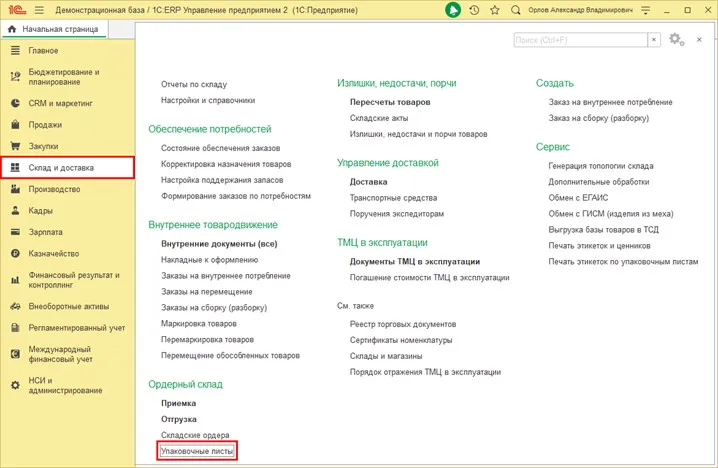The width and height of the screenshot is (718, 468).
Task: Select the Продажи section
Action: [x=46, y=125]
